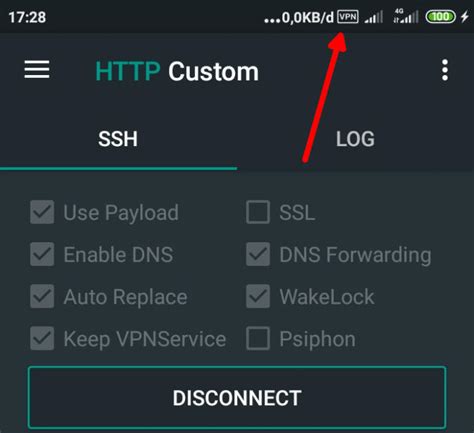Toggle the Auto Replace checkbox
This screenshot has height=433, width=474.
[42, 296]
